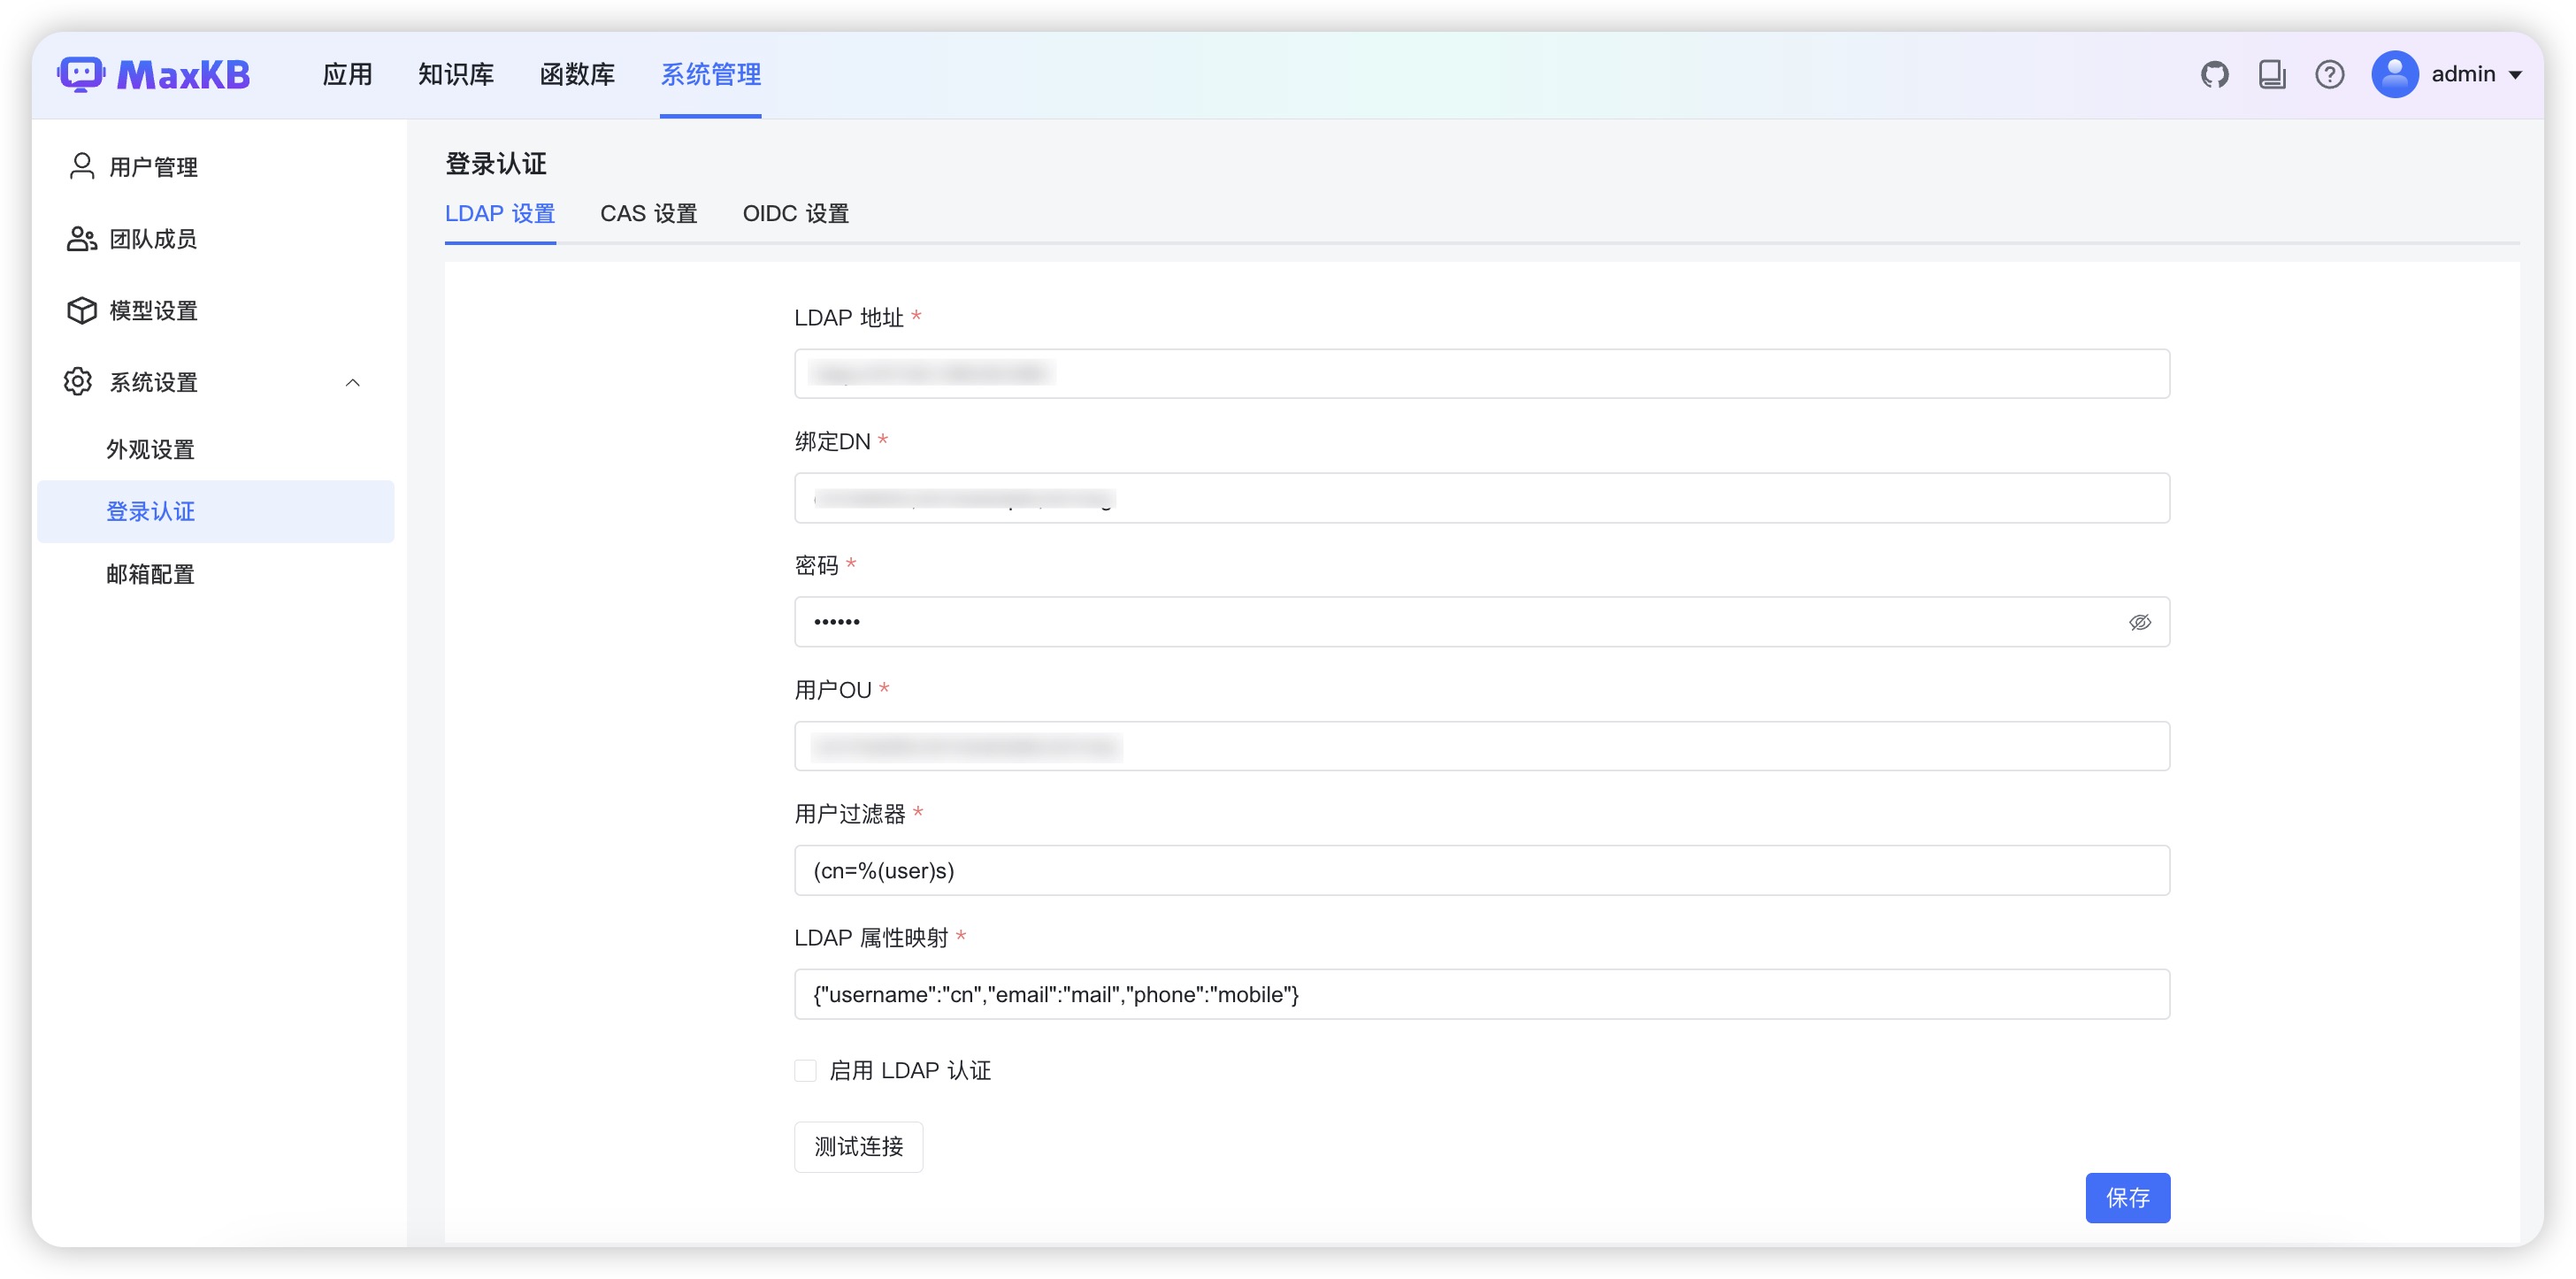This screenshot has height=1279, width=2576.
Task: Select the LDAP 设置 tab
Action: 500,213
